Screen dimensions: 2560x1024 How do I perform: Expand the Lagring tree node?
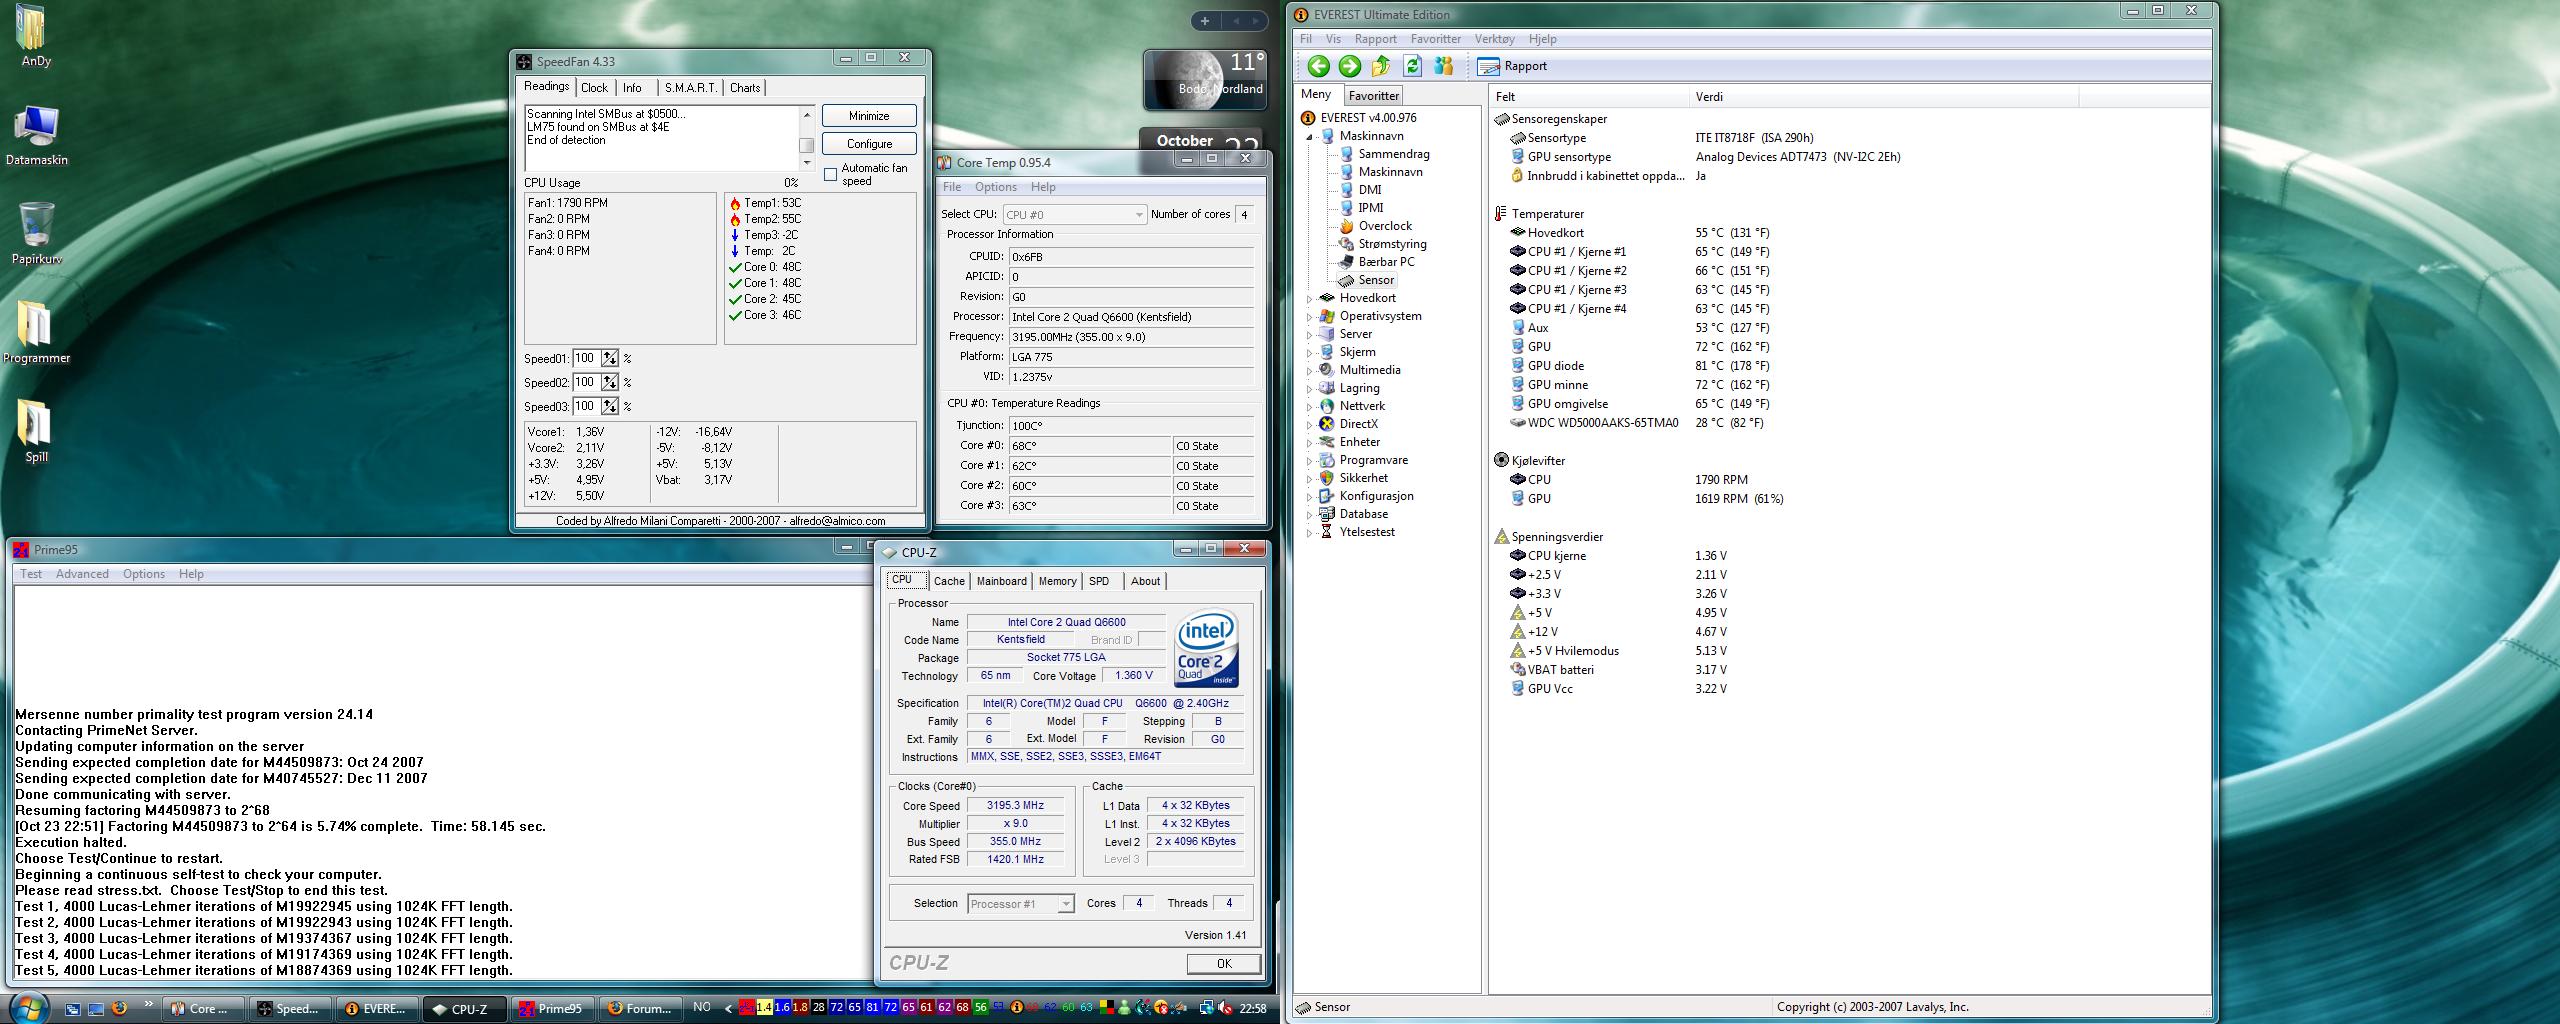pyautogui.click(x=1310, y=388)
